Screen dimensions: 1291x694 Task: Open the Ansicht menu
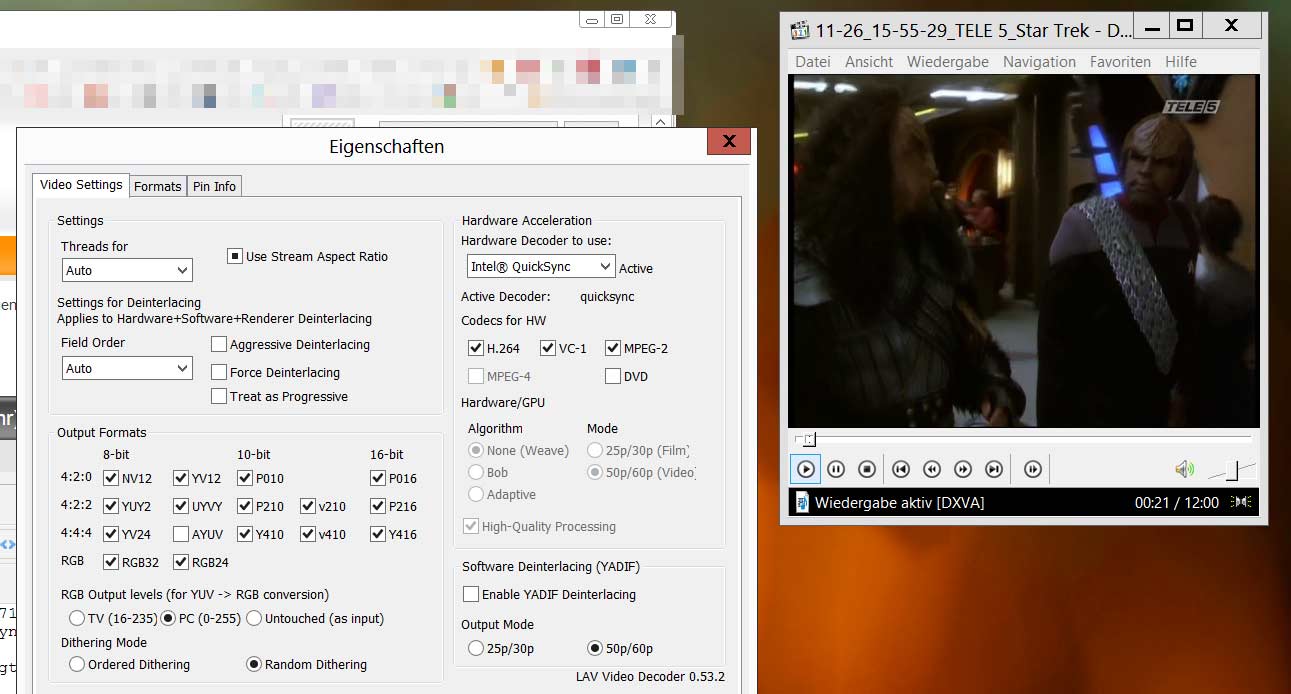coord(869,61)
